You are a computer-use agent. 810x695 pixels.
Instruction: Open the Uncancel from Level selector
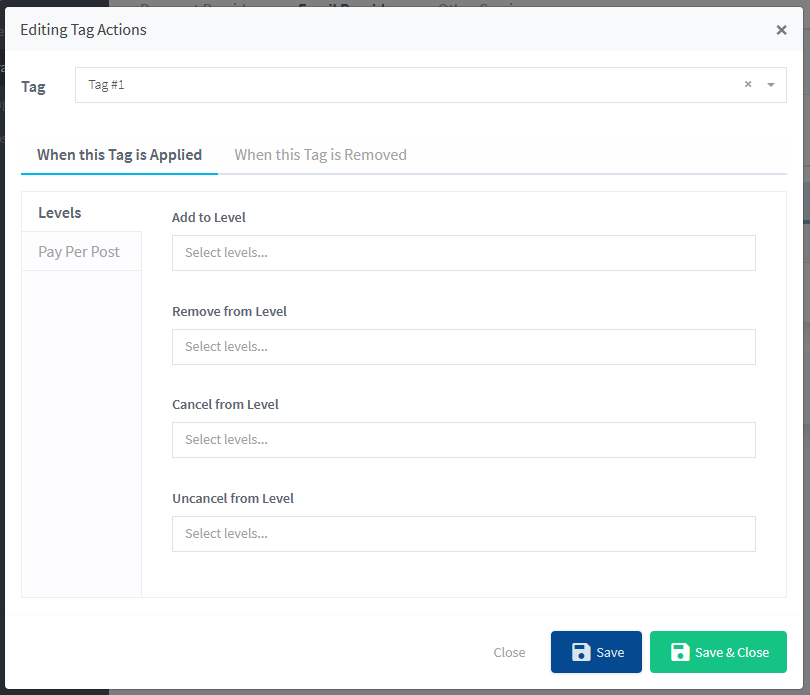[463, 534]
